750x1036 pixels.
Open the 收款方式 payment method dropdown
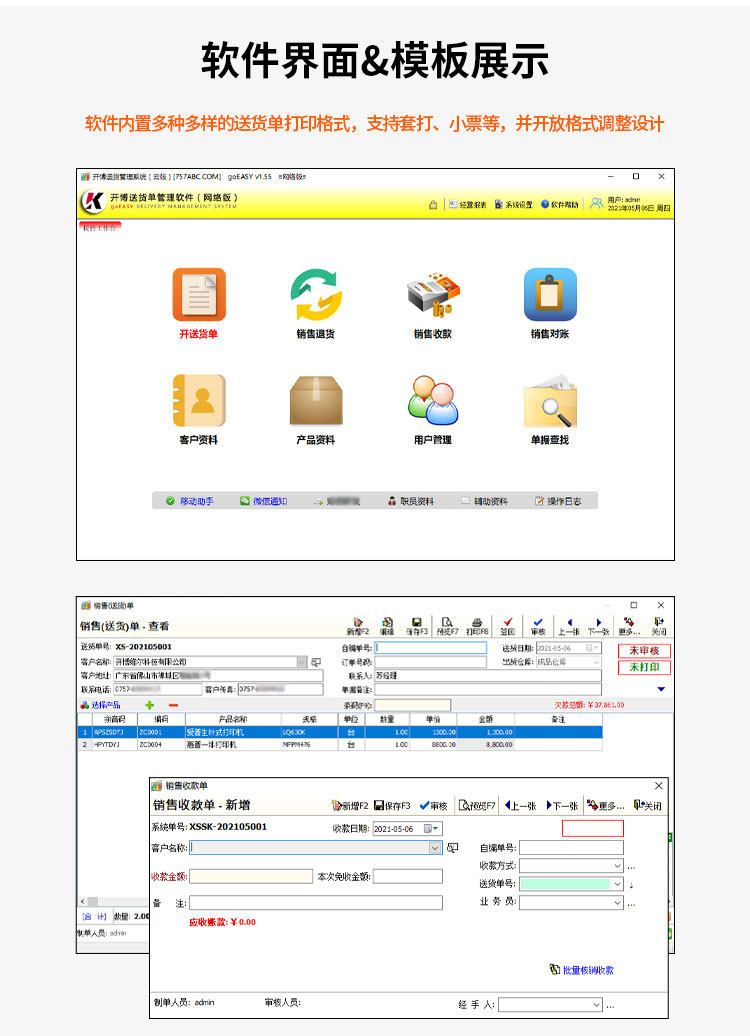[616, 866]
